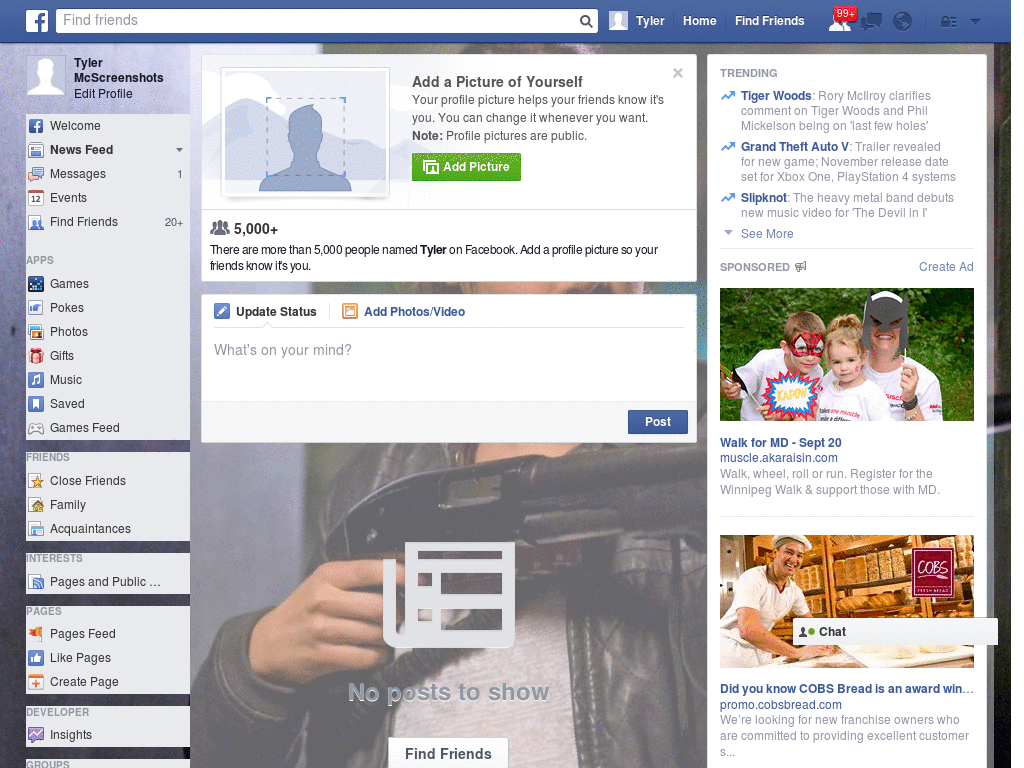This screenshot has height=768, width=1024.
Task: Open the Create Page plus icon
Action: click(36, 682)
